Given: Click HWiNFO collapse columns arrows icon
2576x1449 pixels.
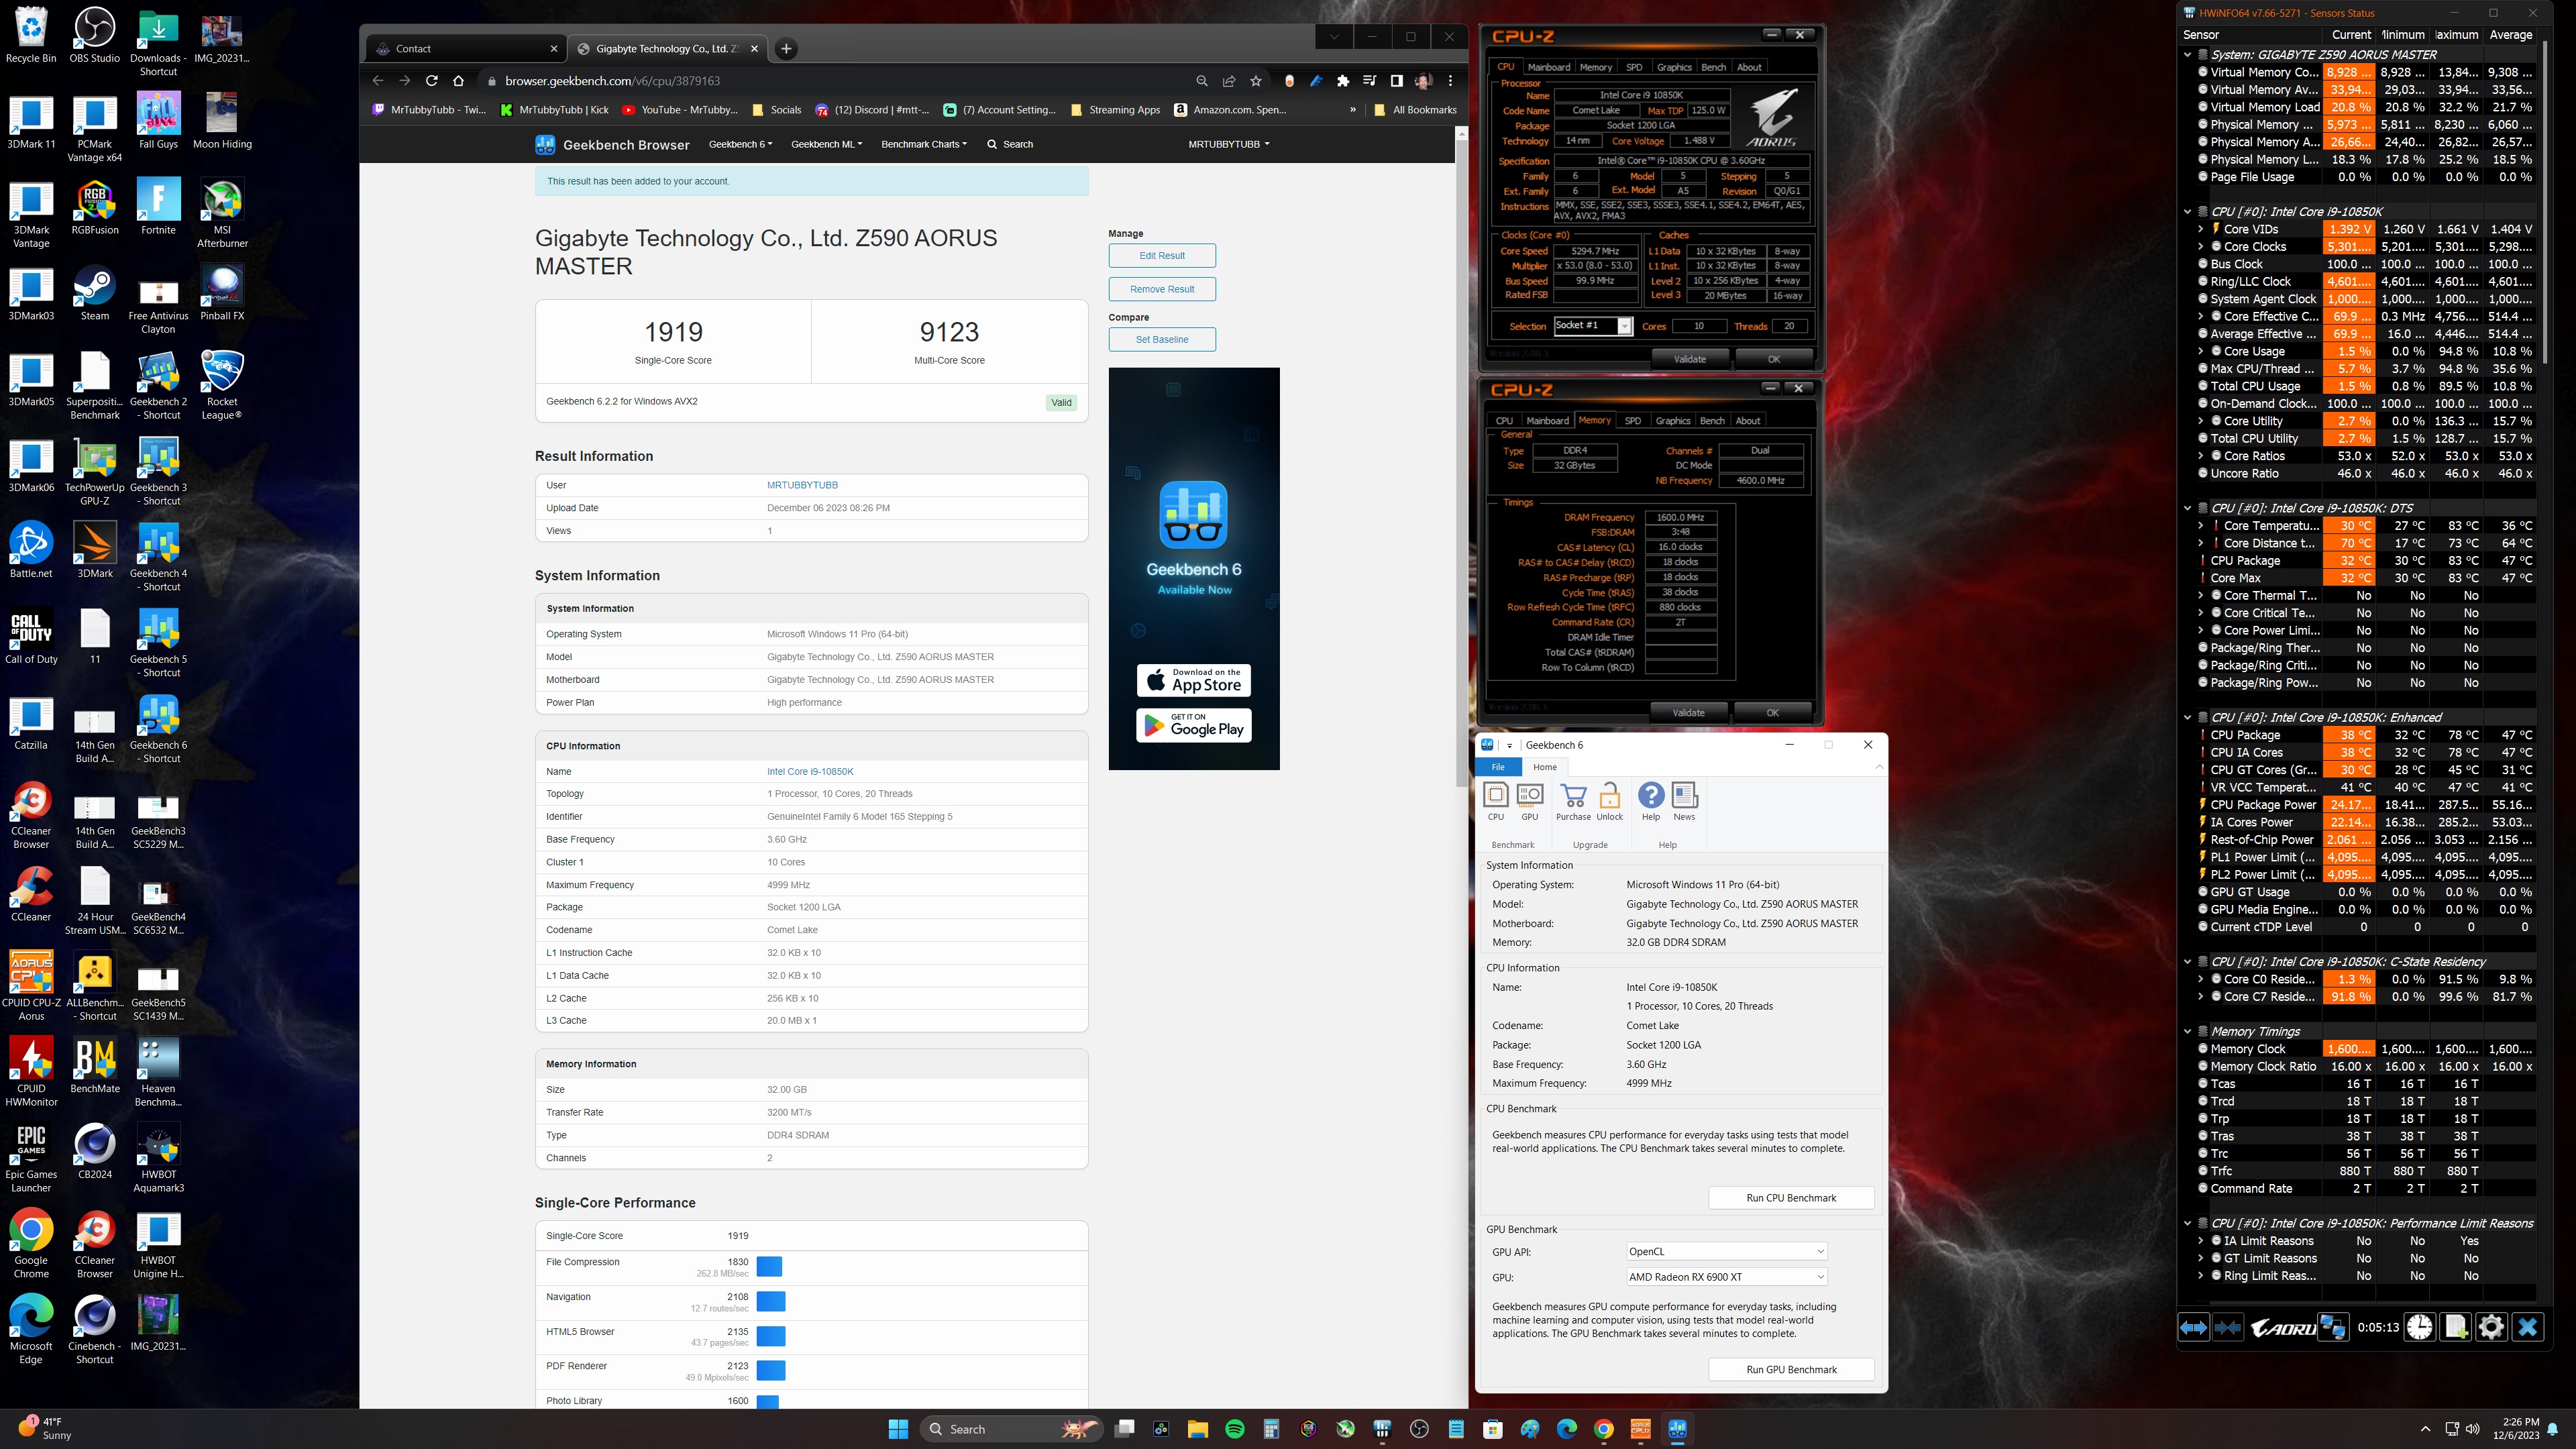Looking at the screenshot, I should (2228, 1327).
